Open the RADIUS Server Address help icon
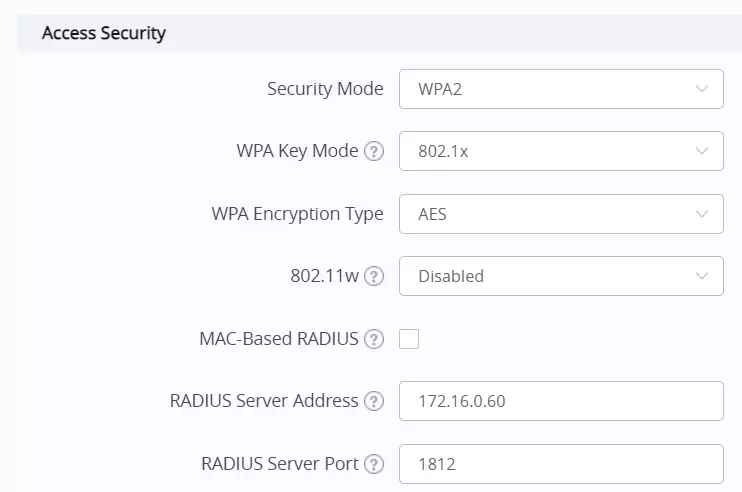742x492 pixels. 374,401
